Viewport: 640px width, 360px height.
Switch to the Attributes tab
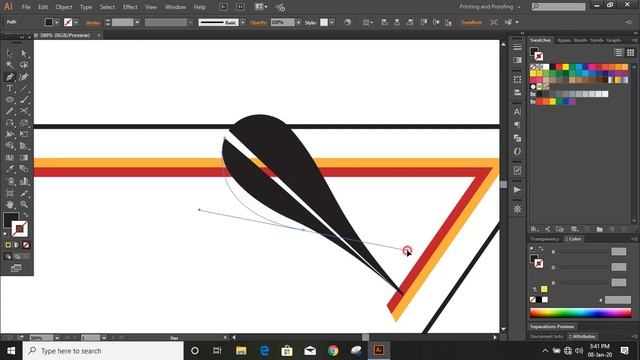582,337
